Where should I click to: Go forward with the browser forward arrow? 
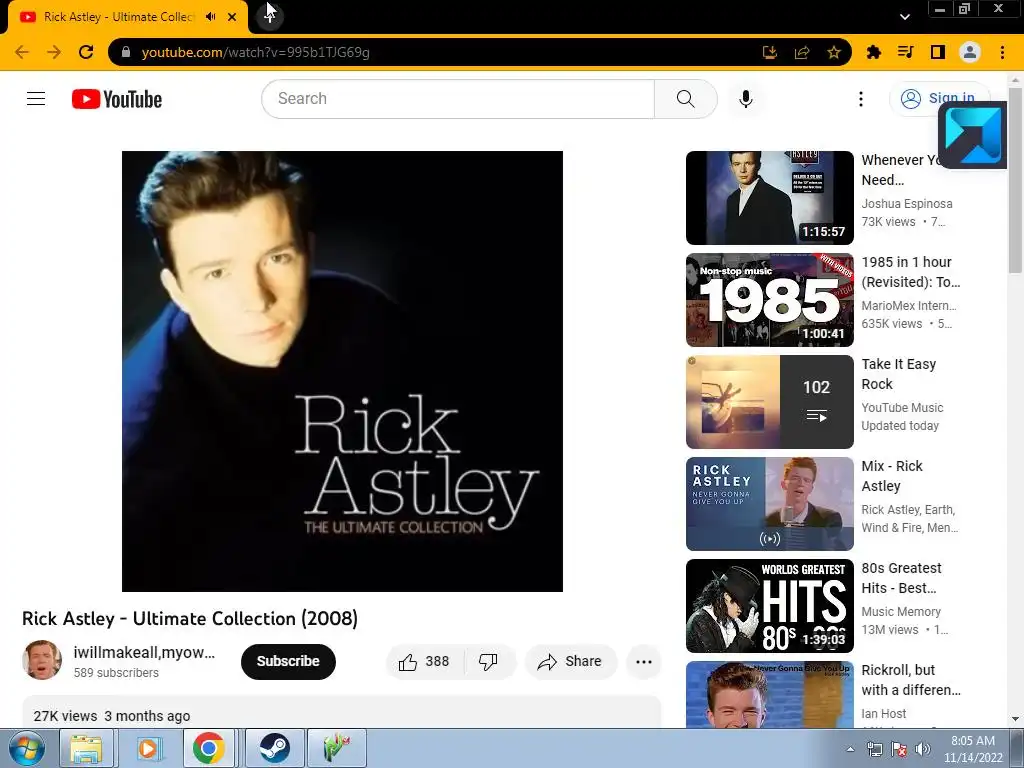(54, 52)
